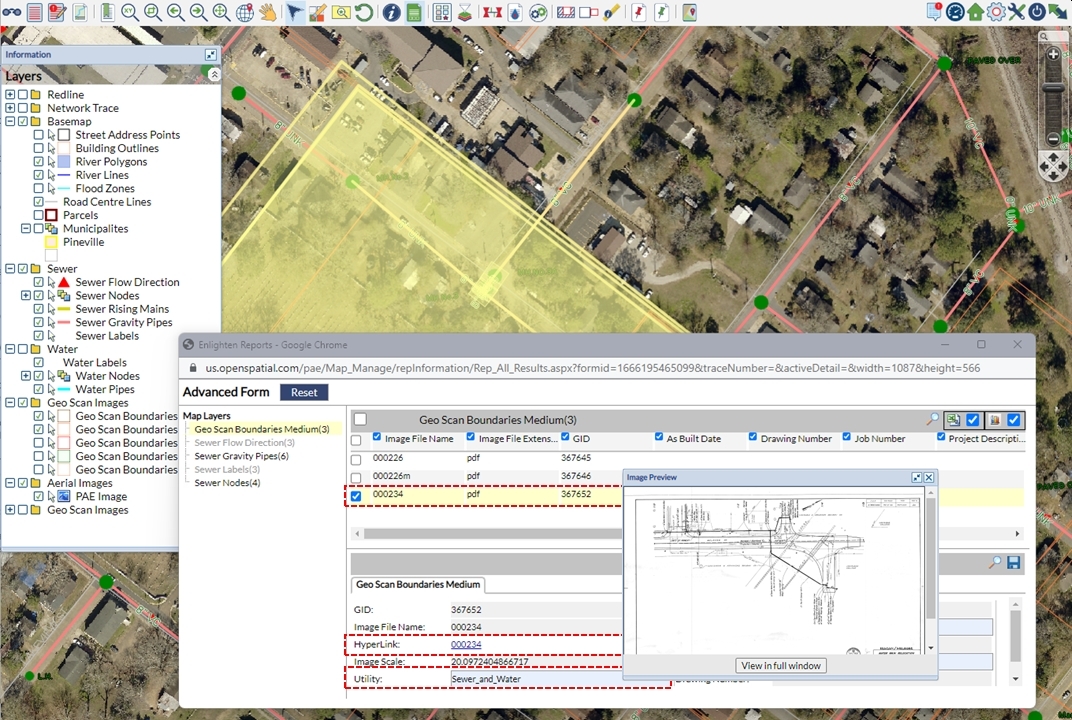Open the 000234 hyperlink
The height and width of the screenshot is (720, 1072).
pos(466,645)
